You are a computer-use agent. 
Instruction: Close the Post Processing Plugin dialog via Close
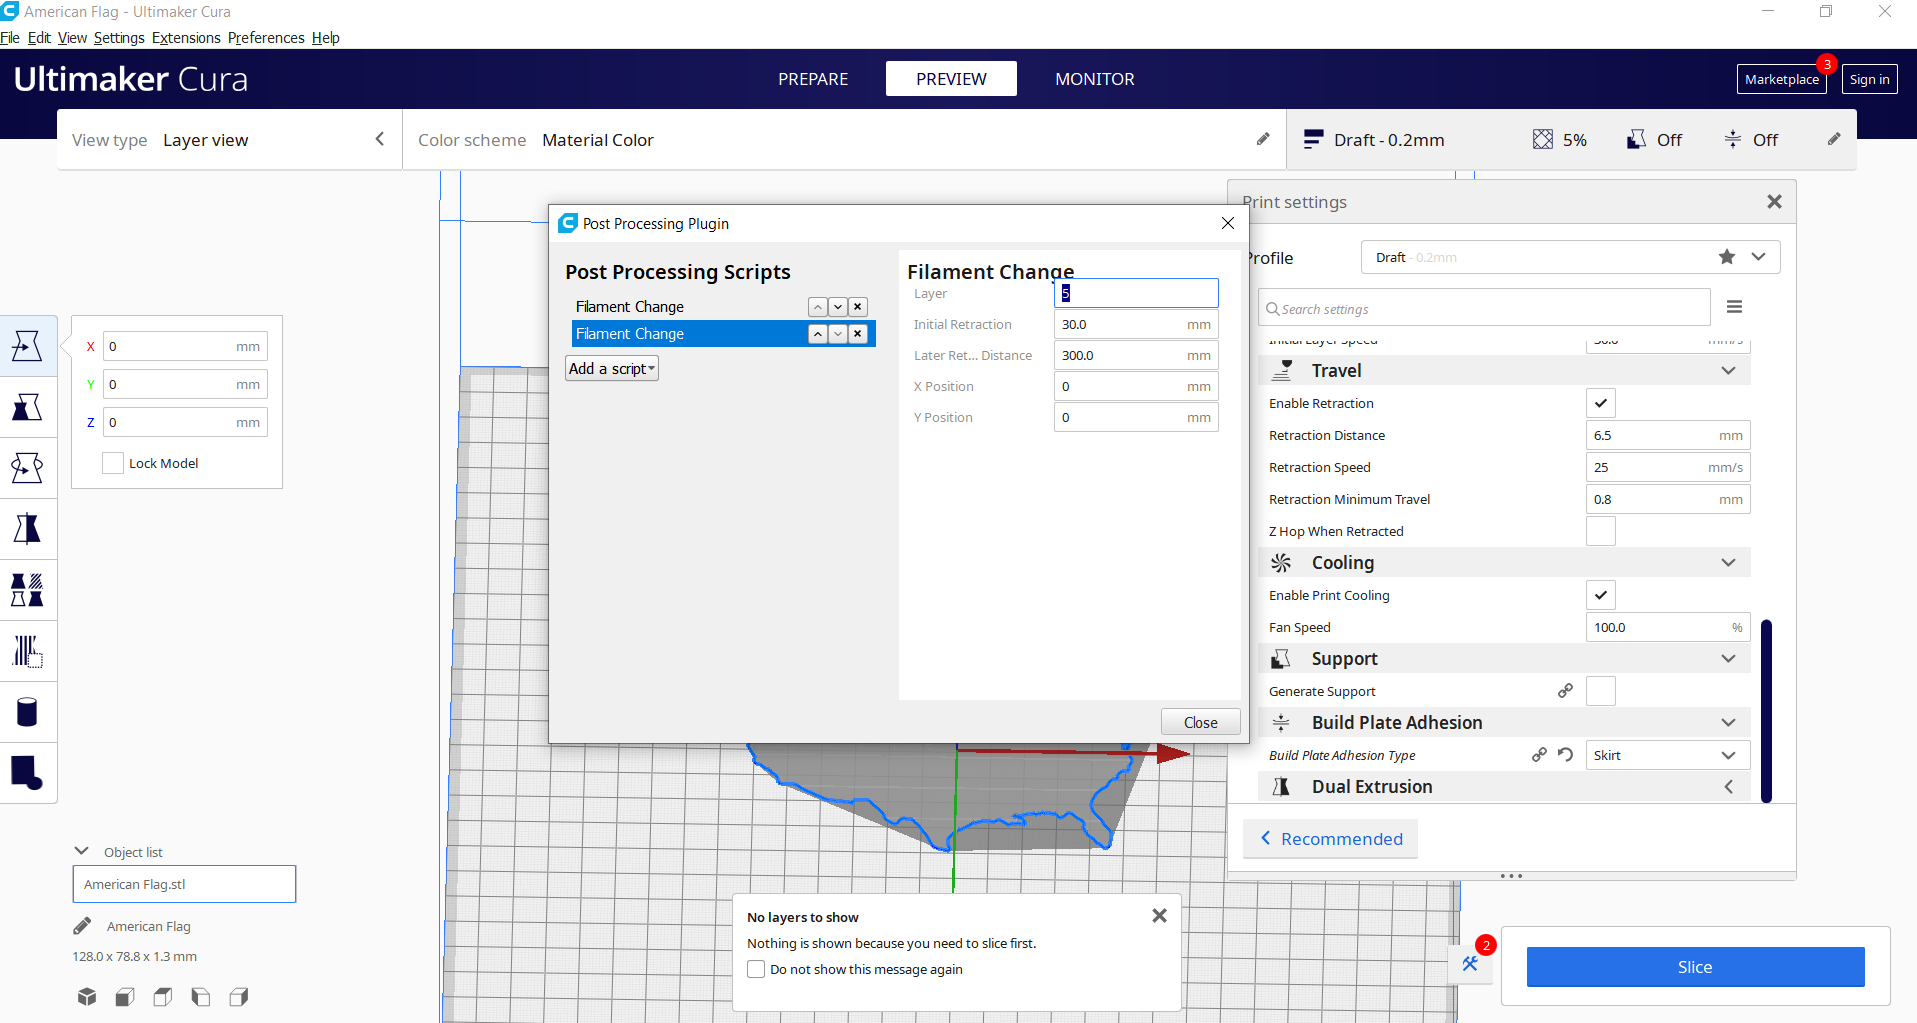[1200, 722]
